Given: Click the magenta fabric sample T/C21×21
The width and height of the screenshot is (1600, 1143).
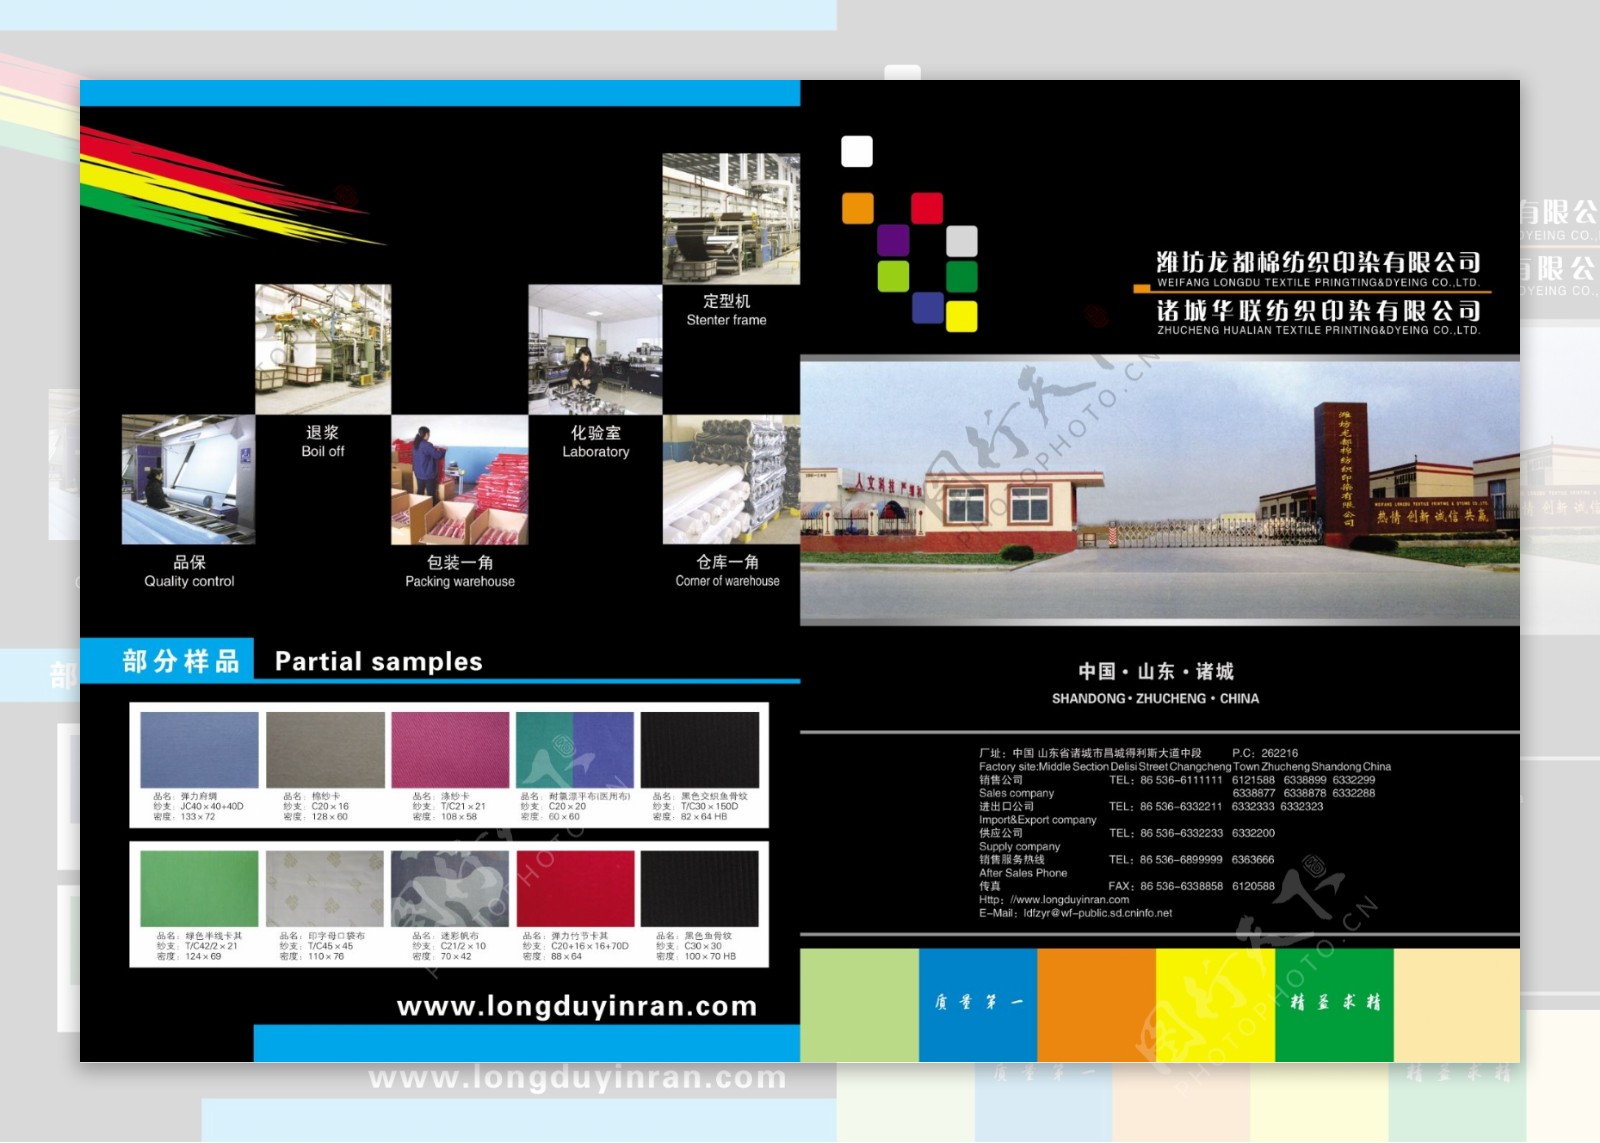Looking at the screenshot, I should click(x=450, y=750).
